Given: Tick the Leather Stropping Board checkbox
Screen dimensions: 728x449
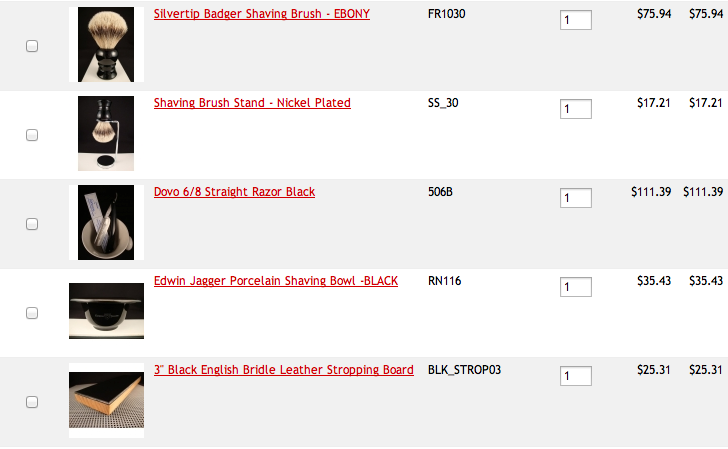Looking at the screenshot, I should pos(32,402).
